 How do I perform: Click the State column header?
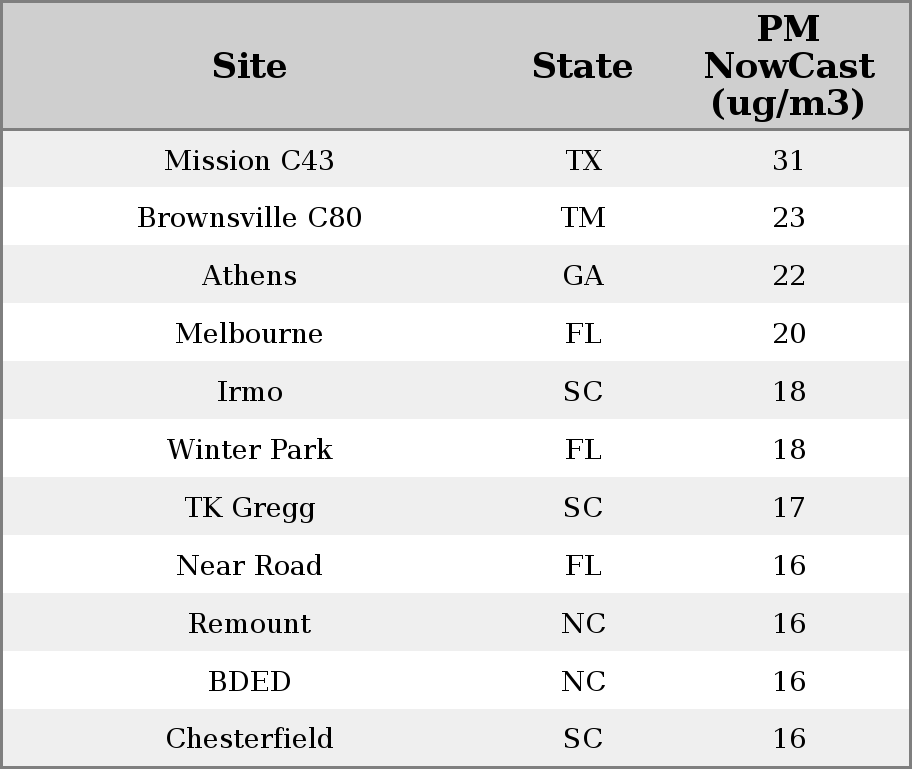point(582,67)
